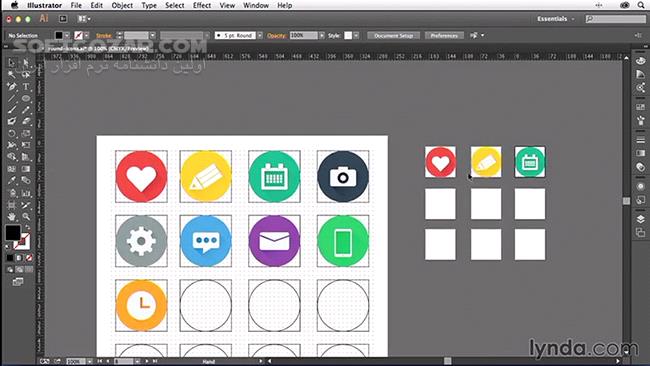Enable Draw Inside mode

coord(29,269)
